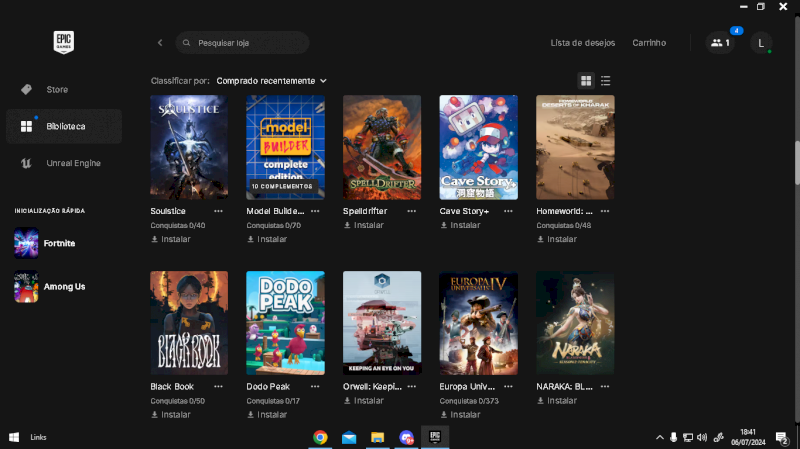Click the Black Book title text
This screenshot has width=800, height=449.
coord(172,387)
